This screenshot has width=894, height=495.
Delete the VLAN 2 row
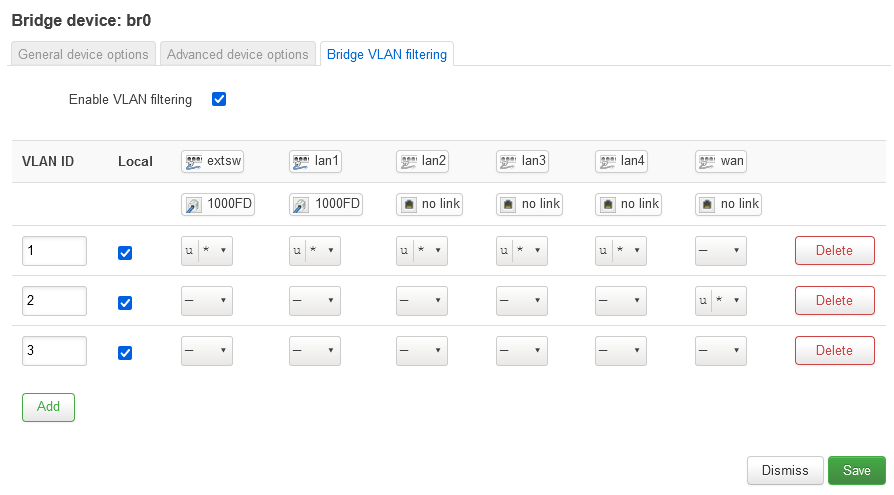[x=835, y=301]
